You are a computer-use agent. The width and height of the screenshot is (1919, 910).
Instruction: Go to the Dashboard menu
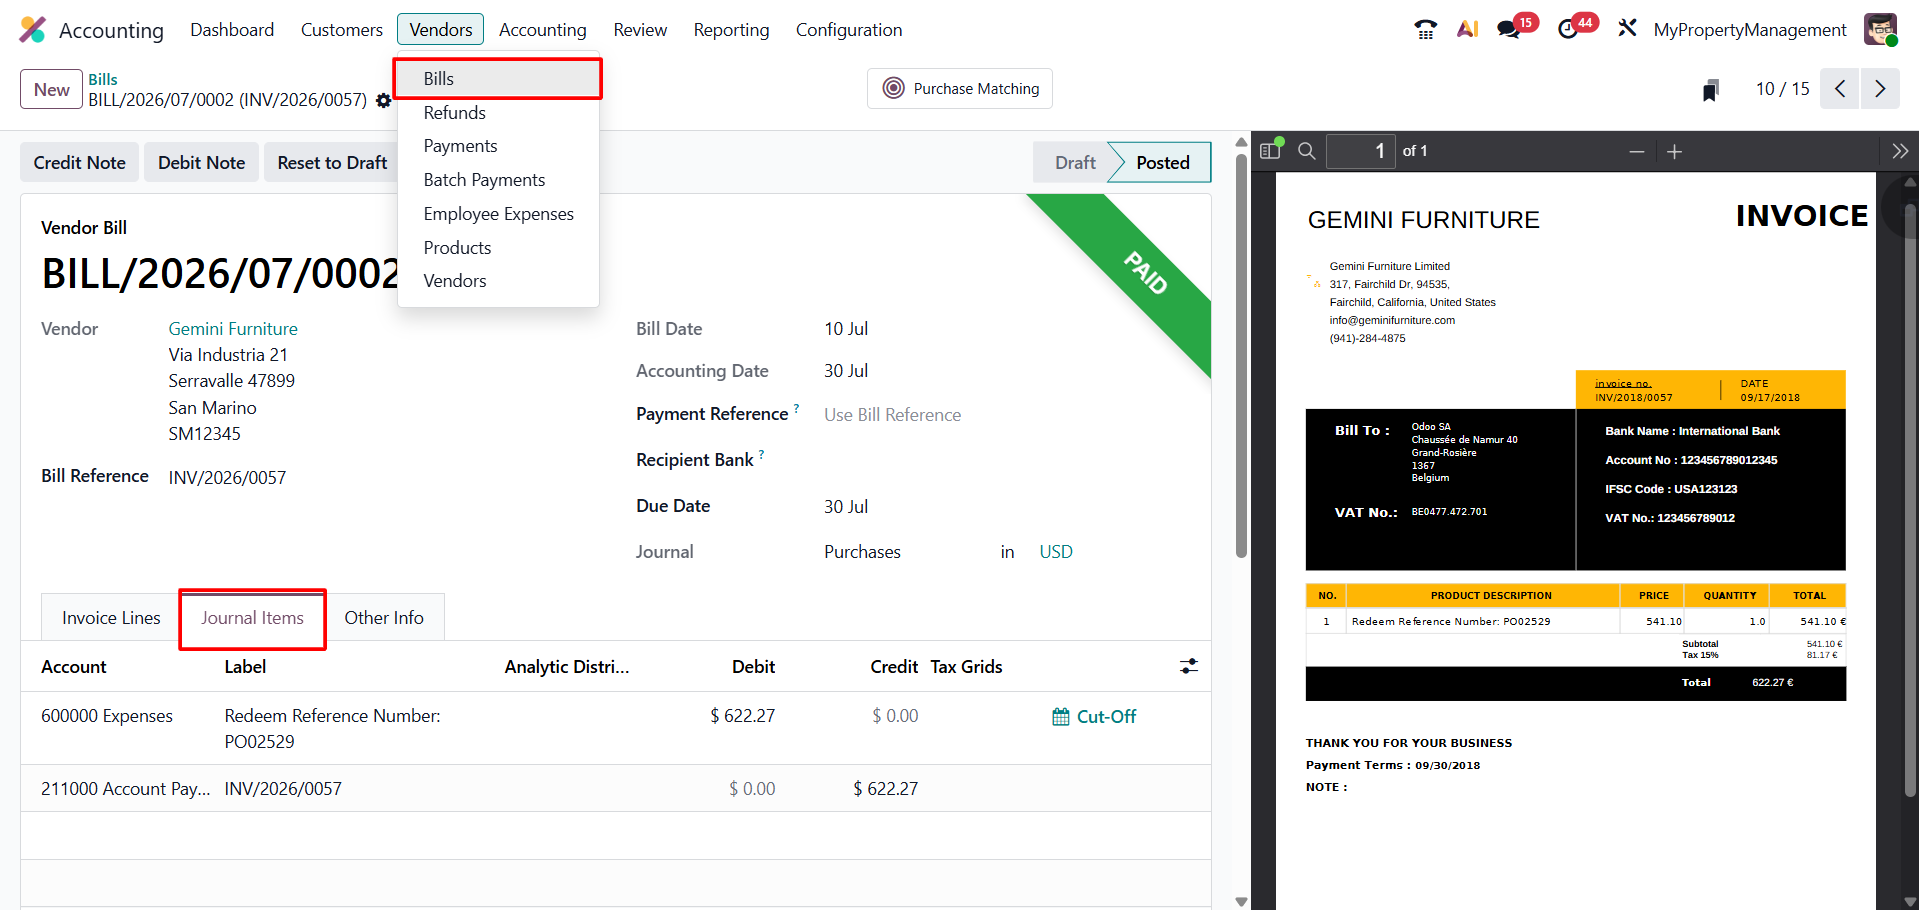point(232,30)
